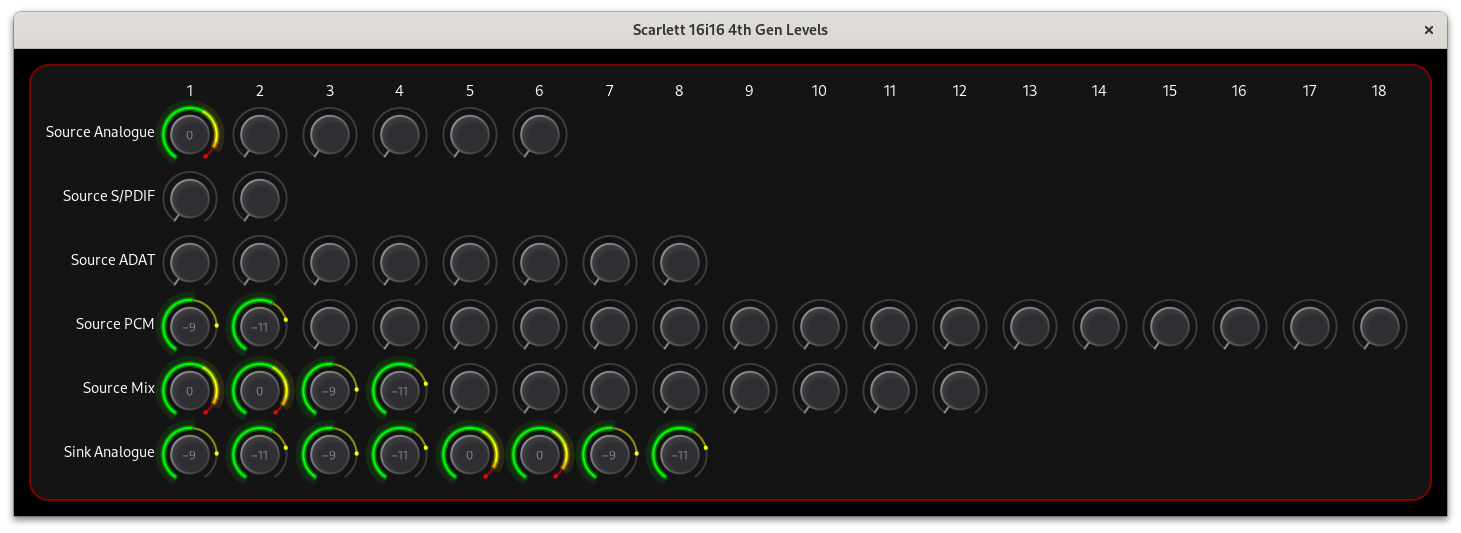Screen dimensions: 1461x533
Task: Click the Source Analogue 6 level dial
Action: [x=540, y=133]
